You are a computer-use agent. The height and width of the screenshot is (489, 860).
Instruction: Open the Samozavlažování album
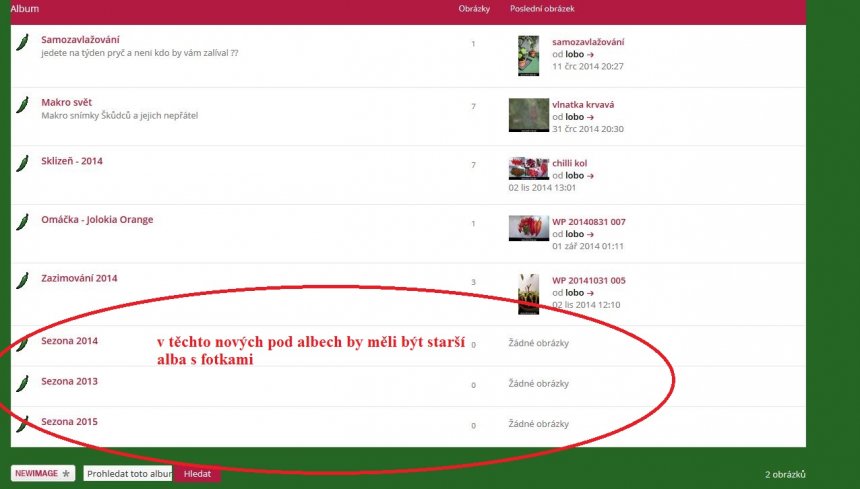[x=80, y=40]
